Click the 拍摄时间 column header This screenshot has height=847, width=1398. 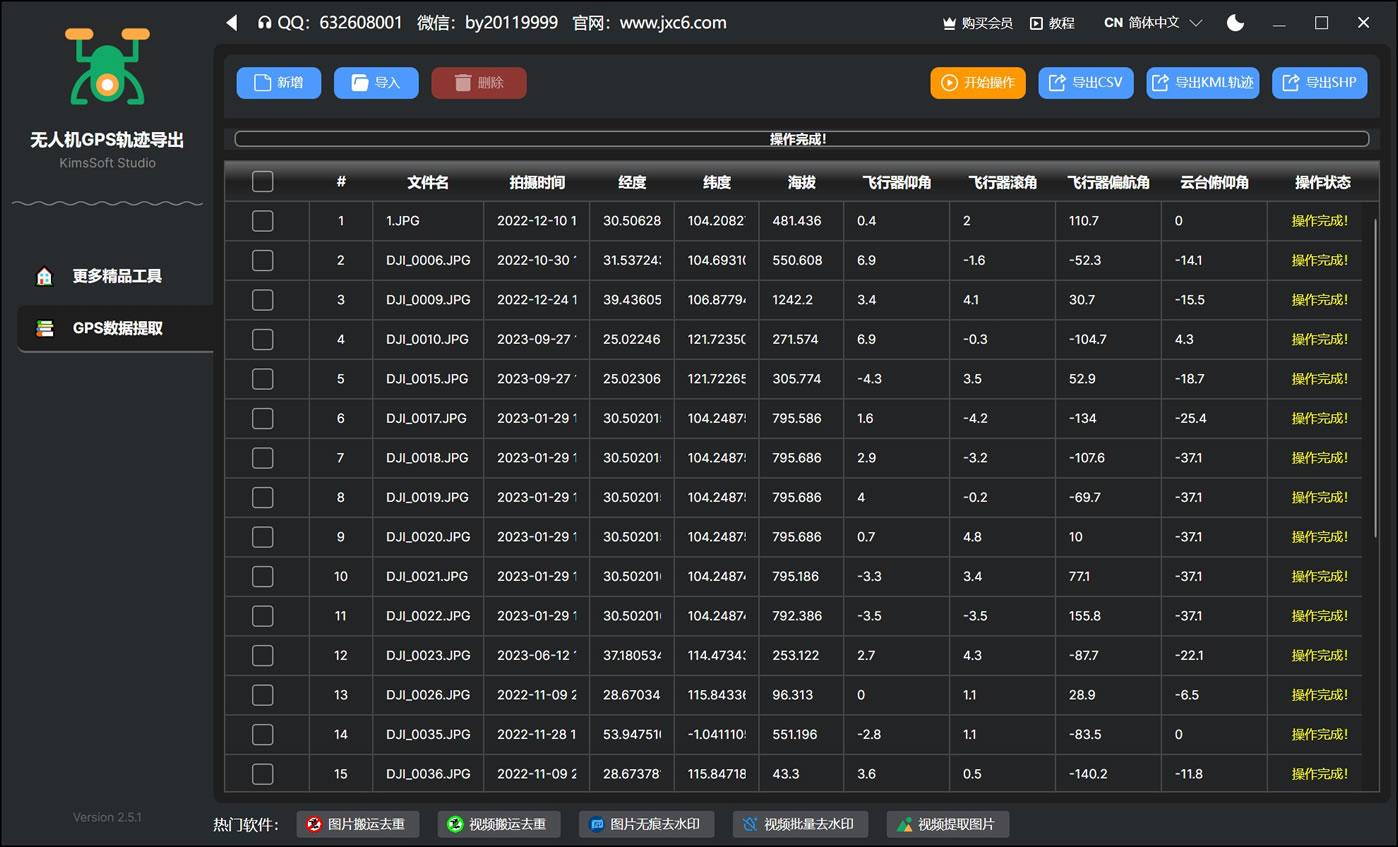tap(537, 182)
